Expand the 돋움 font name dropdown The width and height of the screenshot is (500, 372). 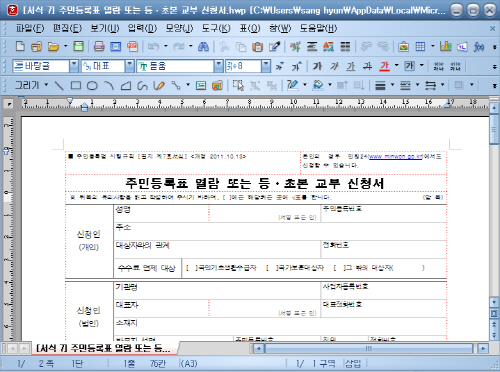click(x=219, y=66)
